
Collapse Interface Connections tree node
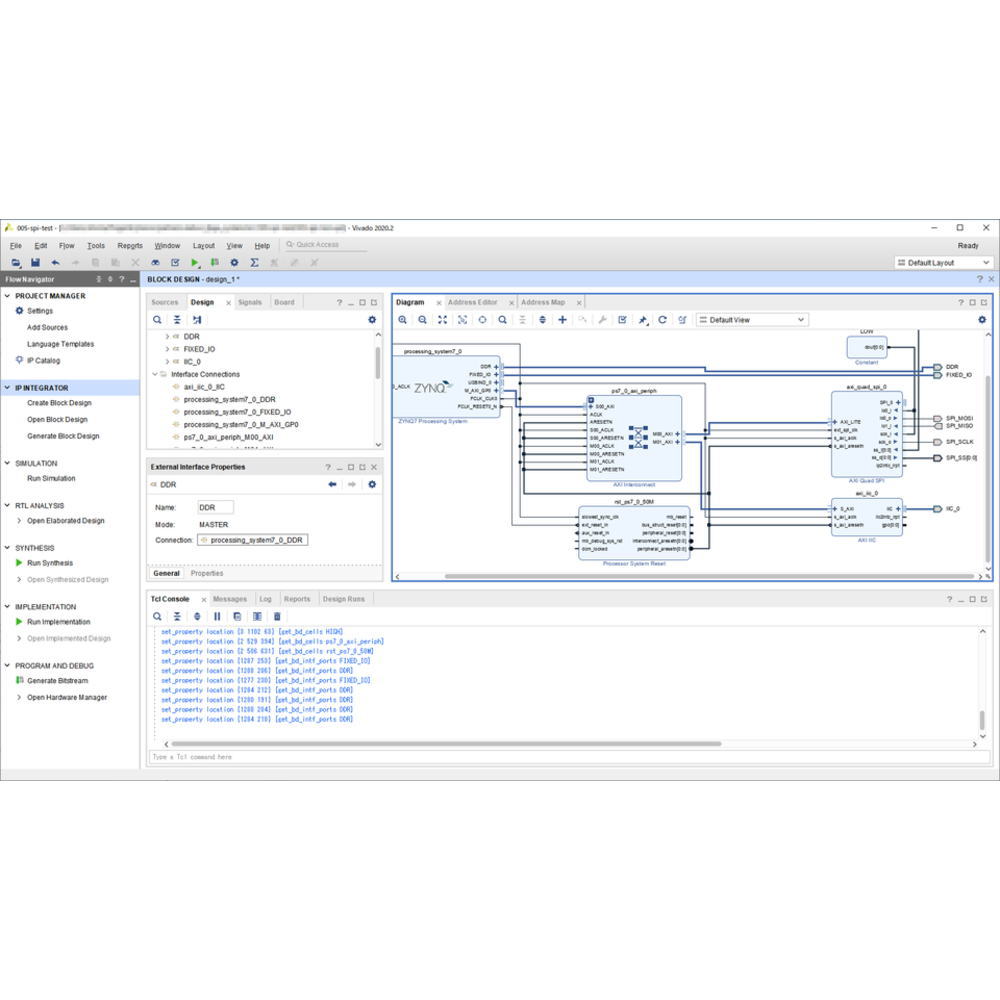(x=155, y=374)
